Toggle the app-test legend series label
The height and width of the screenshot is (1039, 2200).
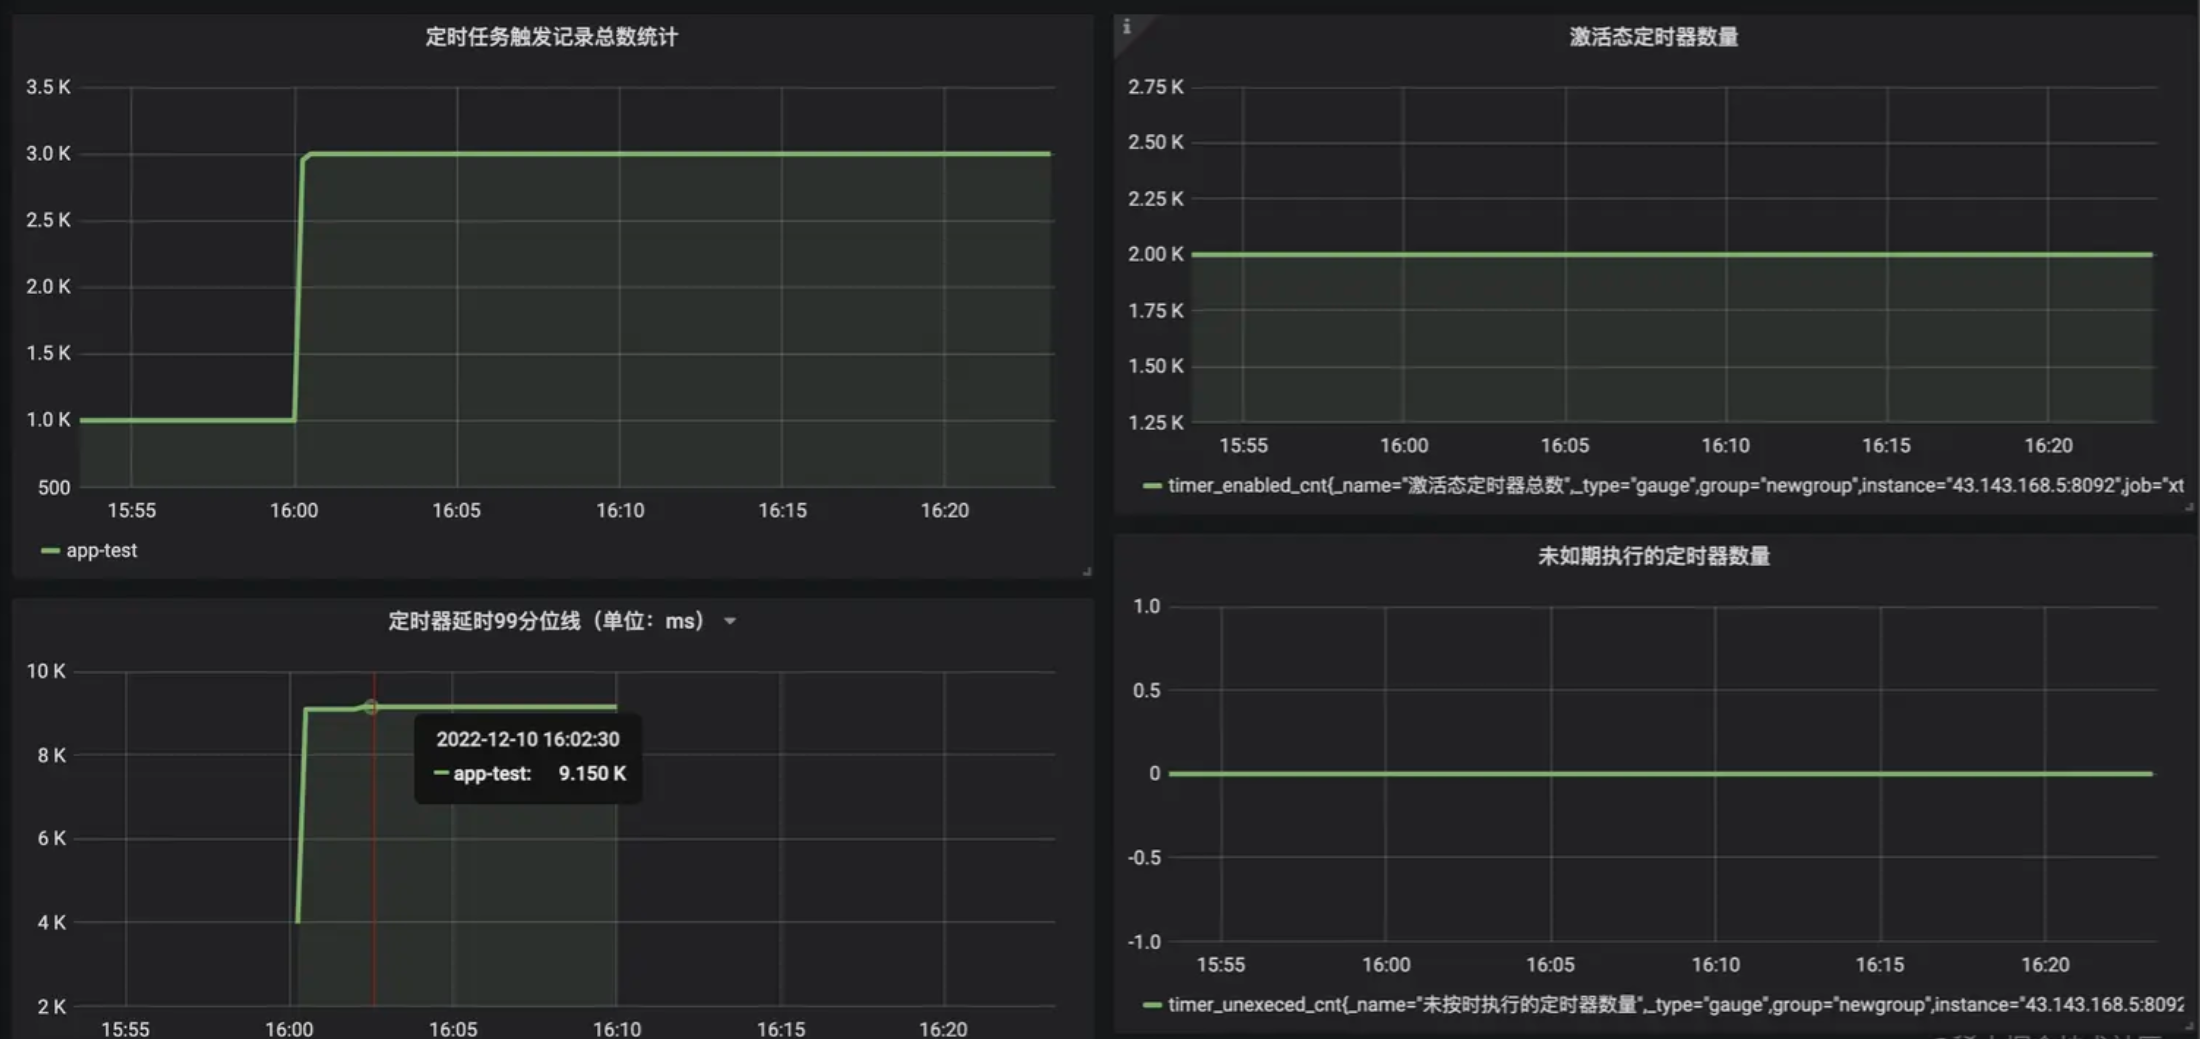click(x=101, y=551)
